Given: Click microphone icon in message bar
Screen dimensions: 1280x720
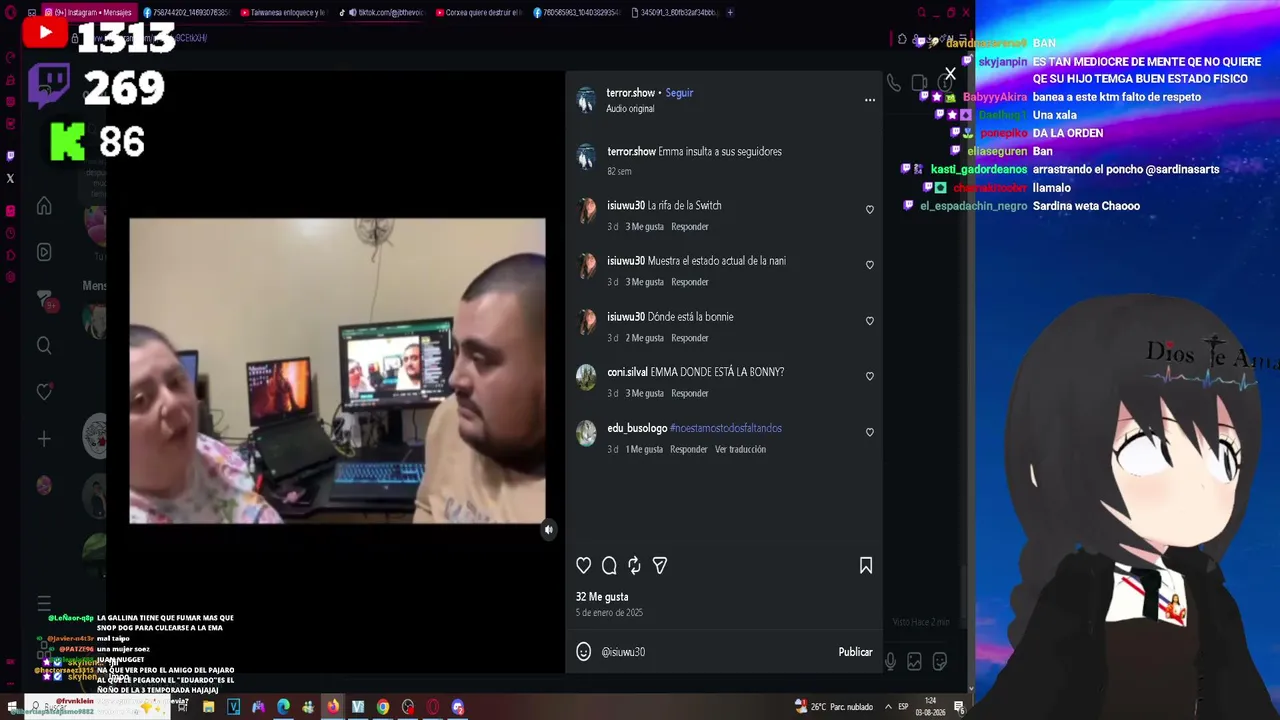Looking at the screenshot, I should tap(890, 661).
